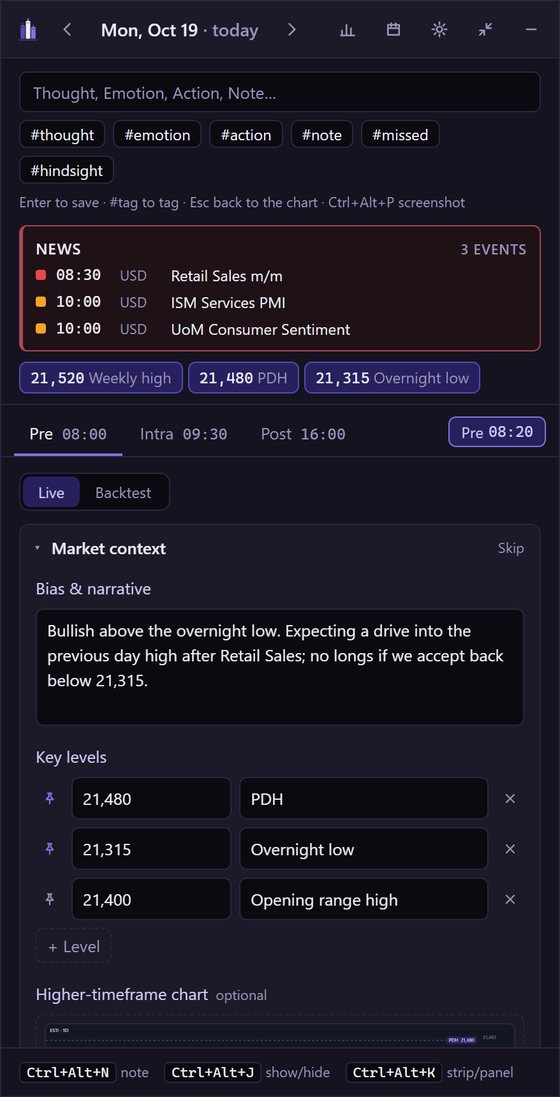Viewport: 560px width, 1097px height.
Task: Click the 21,520 Weekly high chip
Action: point(101,378)
